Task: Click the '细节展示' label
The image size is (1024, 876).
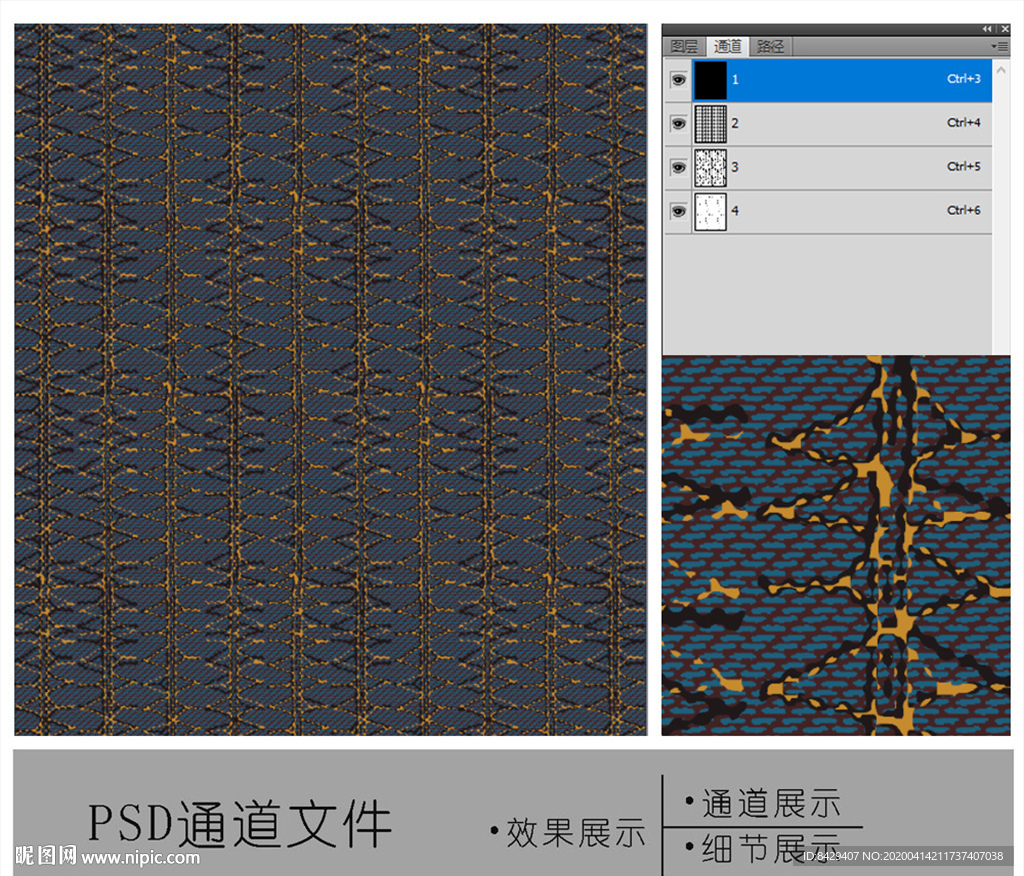Action: click(x=771, y=848)
